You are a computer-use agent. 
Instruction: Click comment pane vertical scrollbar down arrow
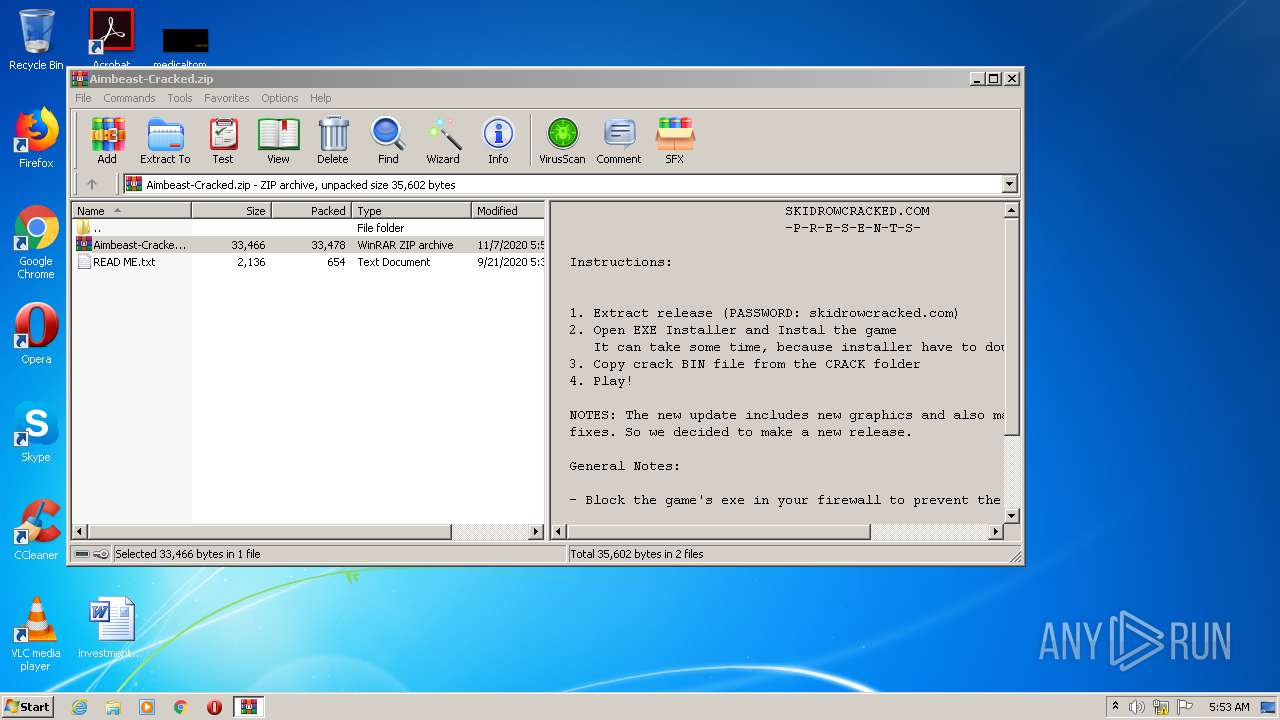(1011, 516)
